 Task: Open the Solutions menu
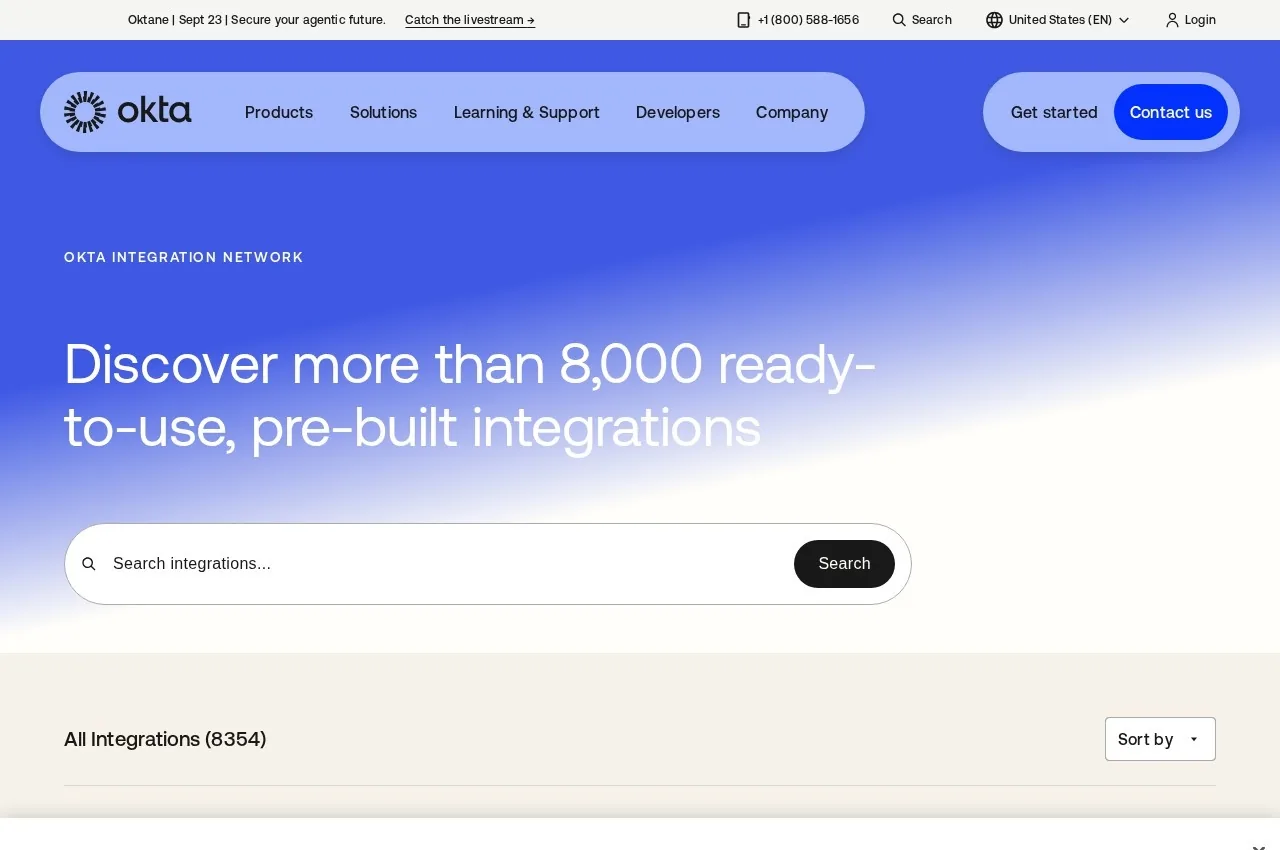click(x=383, y=112)
